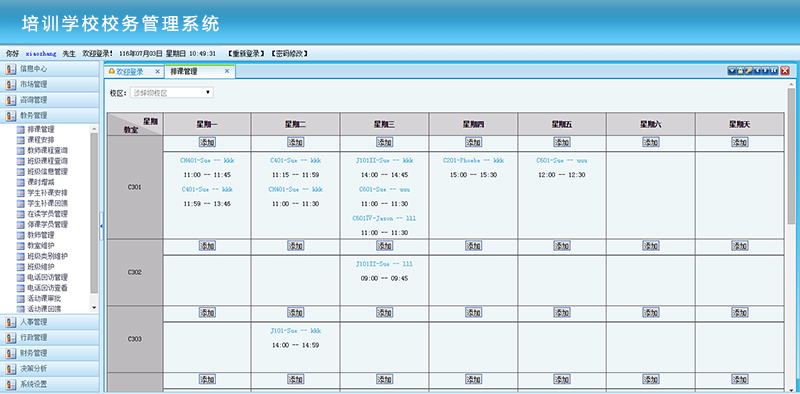800x394 pixels.
Task: Click the left chevron tab navigation icon
Action: pos(757,70)
